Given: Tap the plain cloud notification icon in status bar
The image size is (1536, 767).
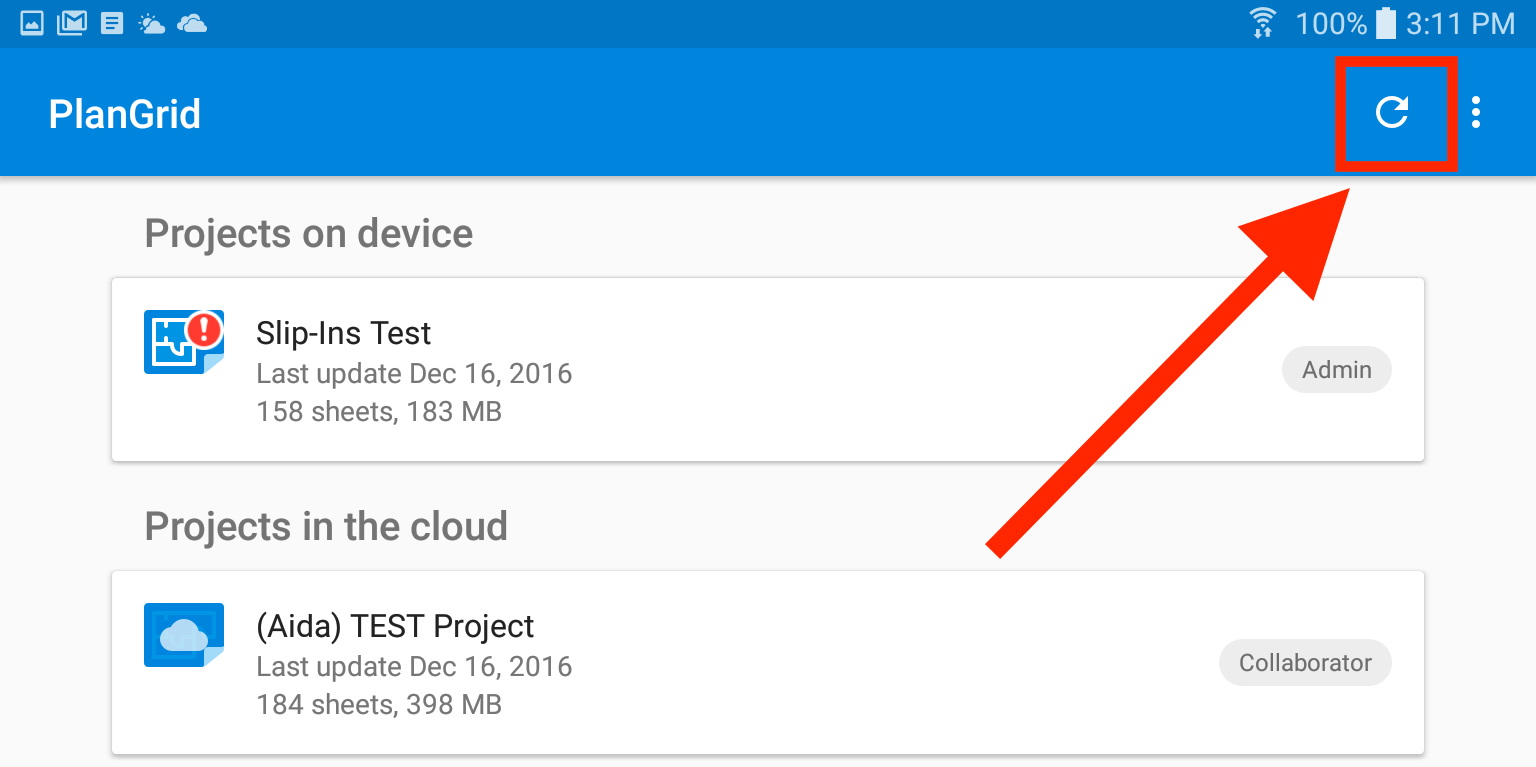Looking at the screenshot, I should (192, 23).
